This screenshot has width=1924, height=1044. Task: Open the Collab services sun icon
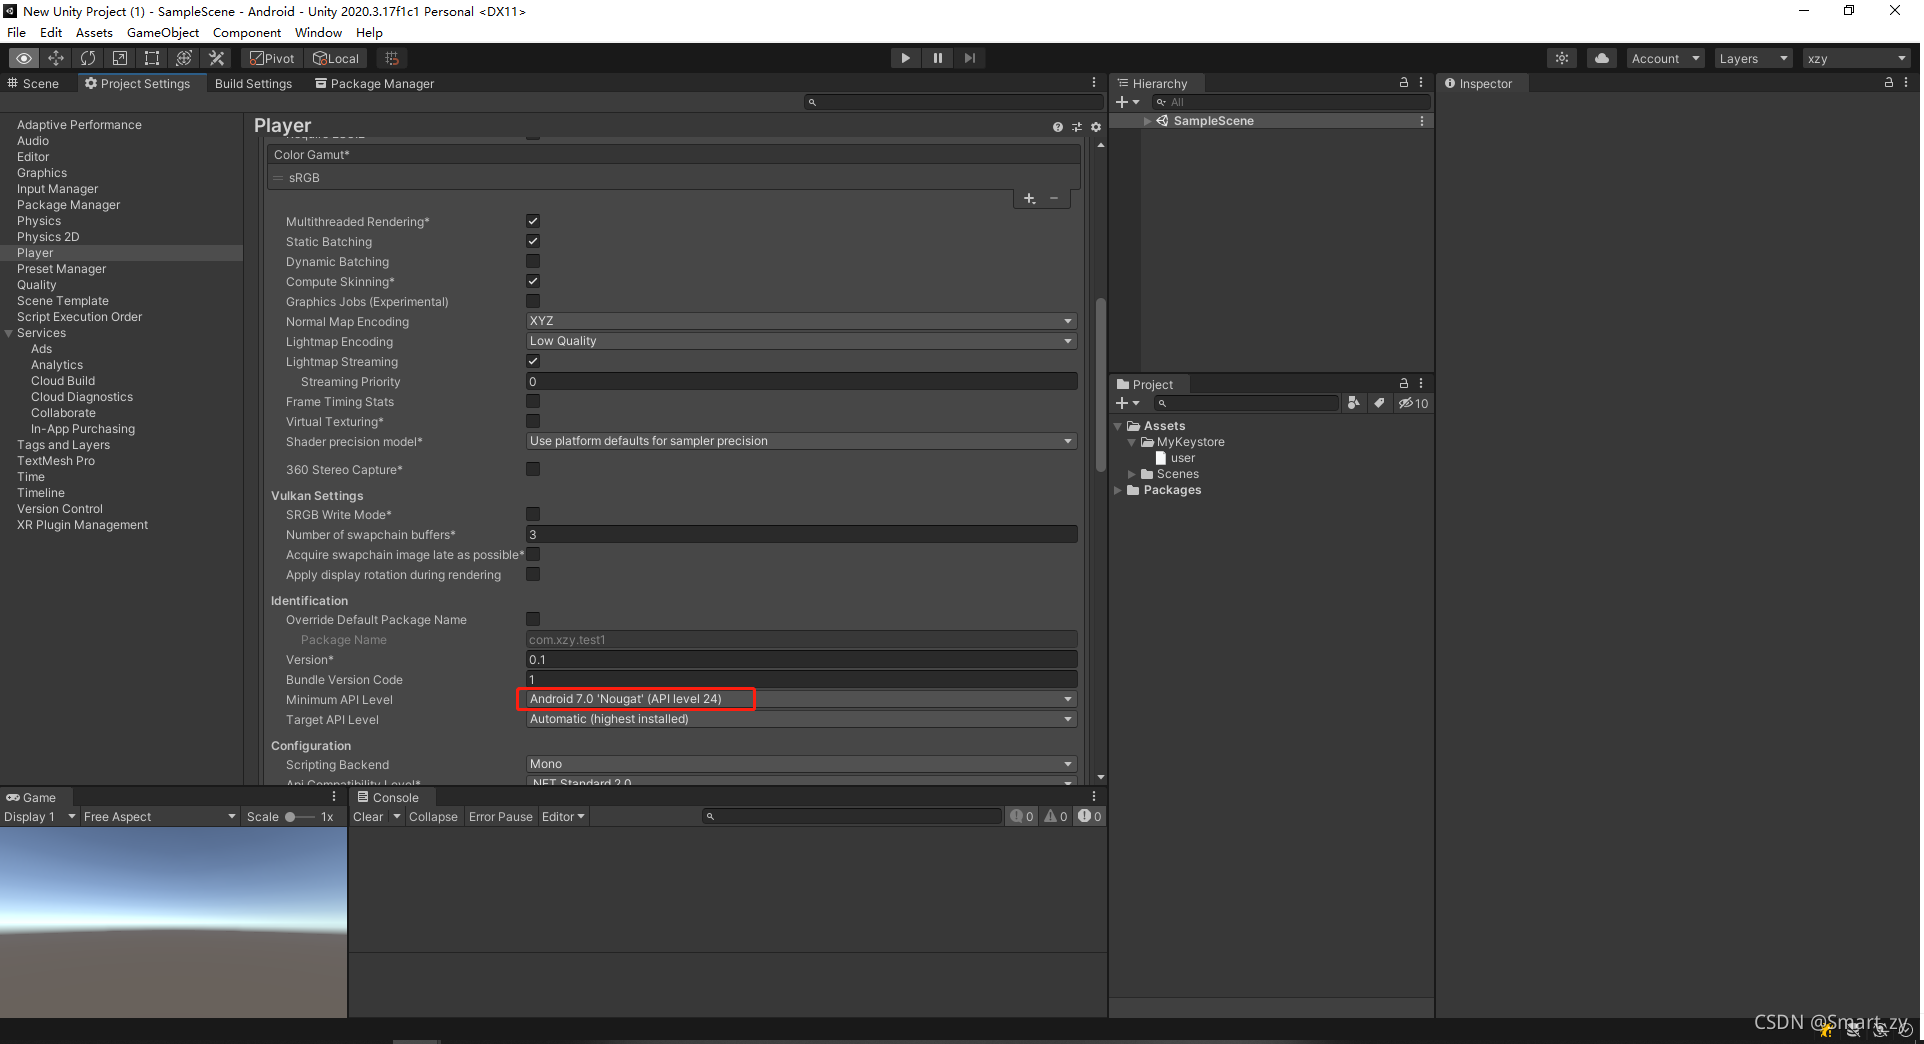point(1562,58)
